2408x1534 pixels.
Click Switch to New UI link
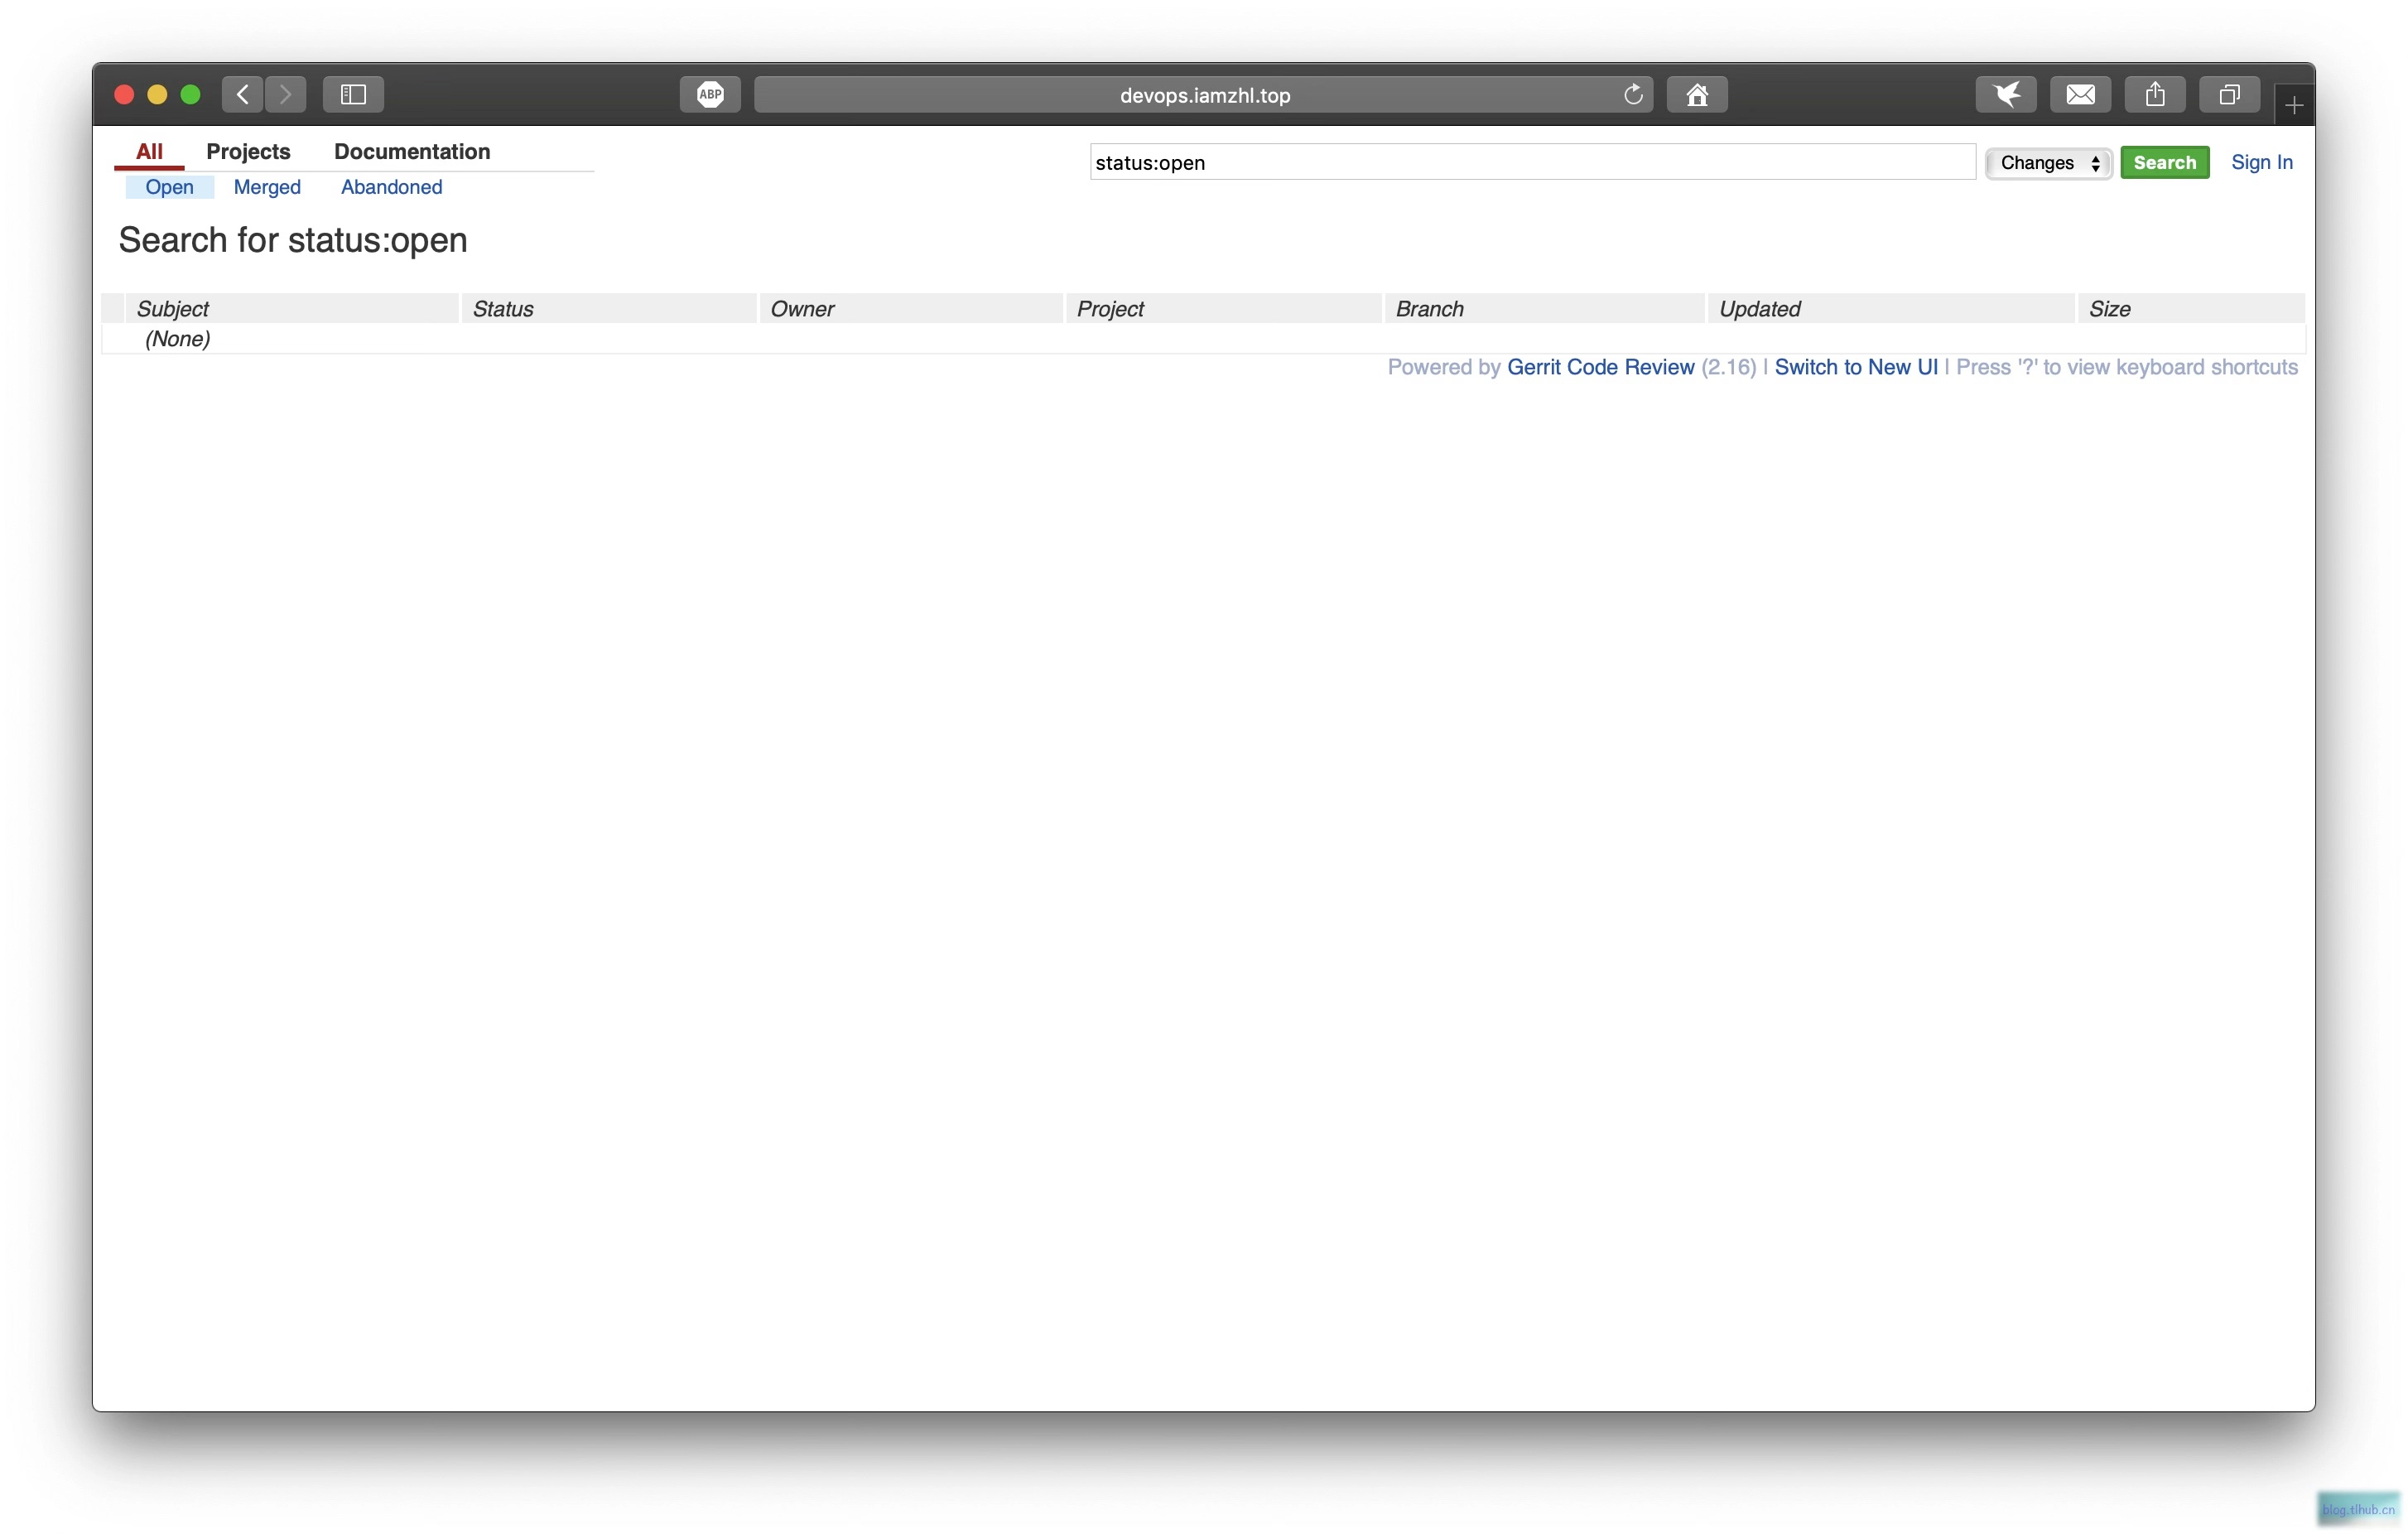(1856, 367)
